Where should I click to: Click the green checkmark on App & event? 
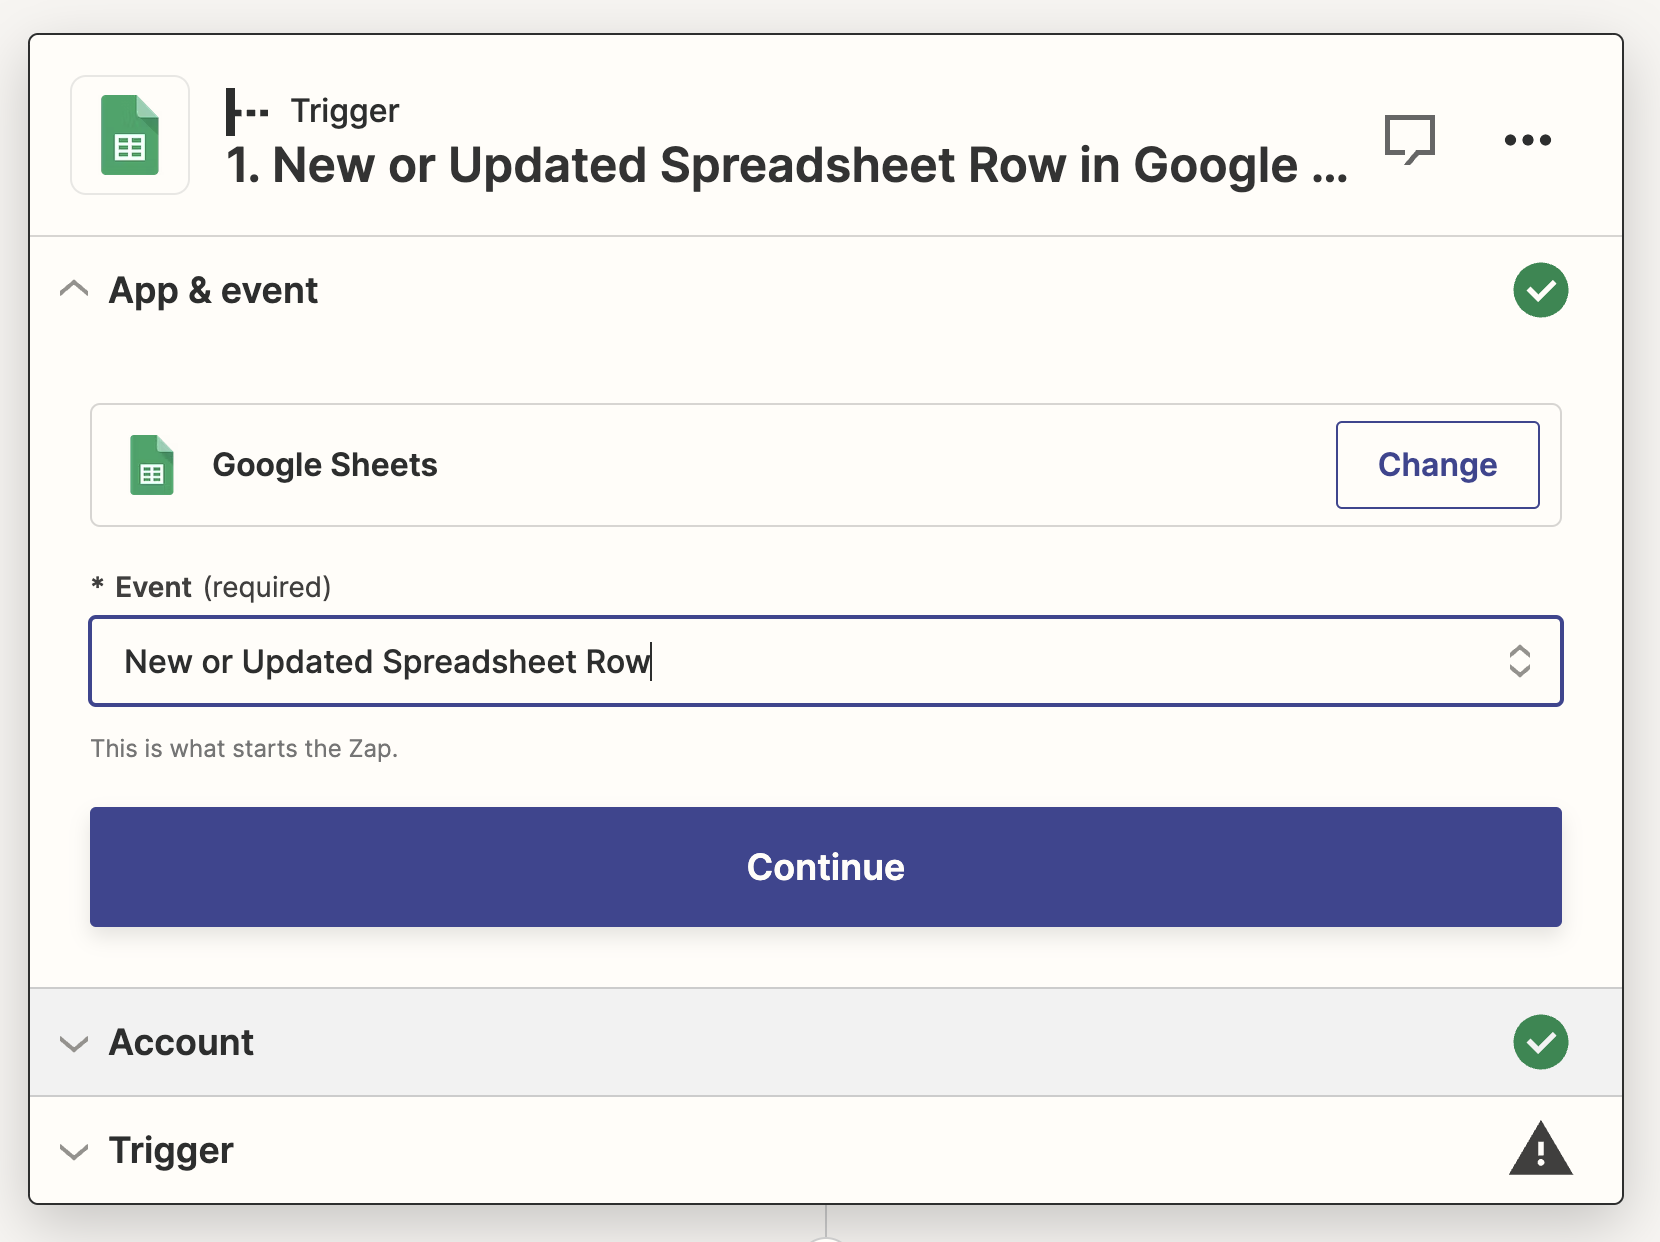1541,290
